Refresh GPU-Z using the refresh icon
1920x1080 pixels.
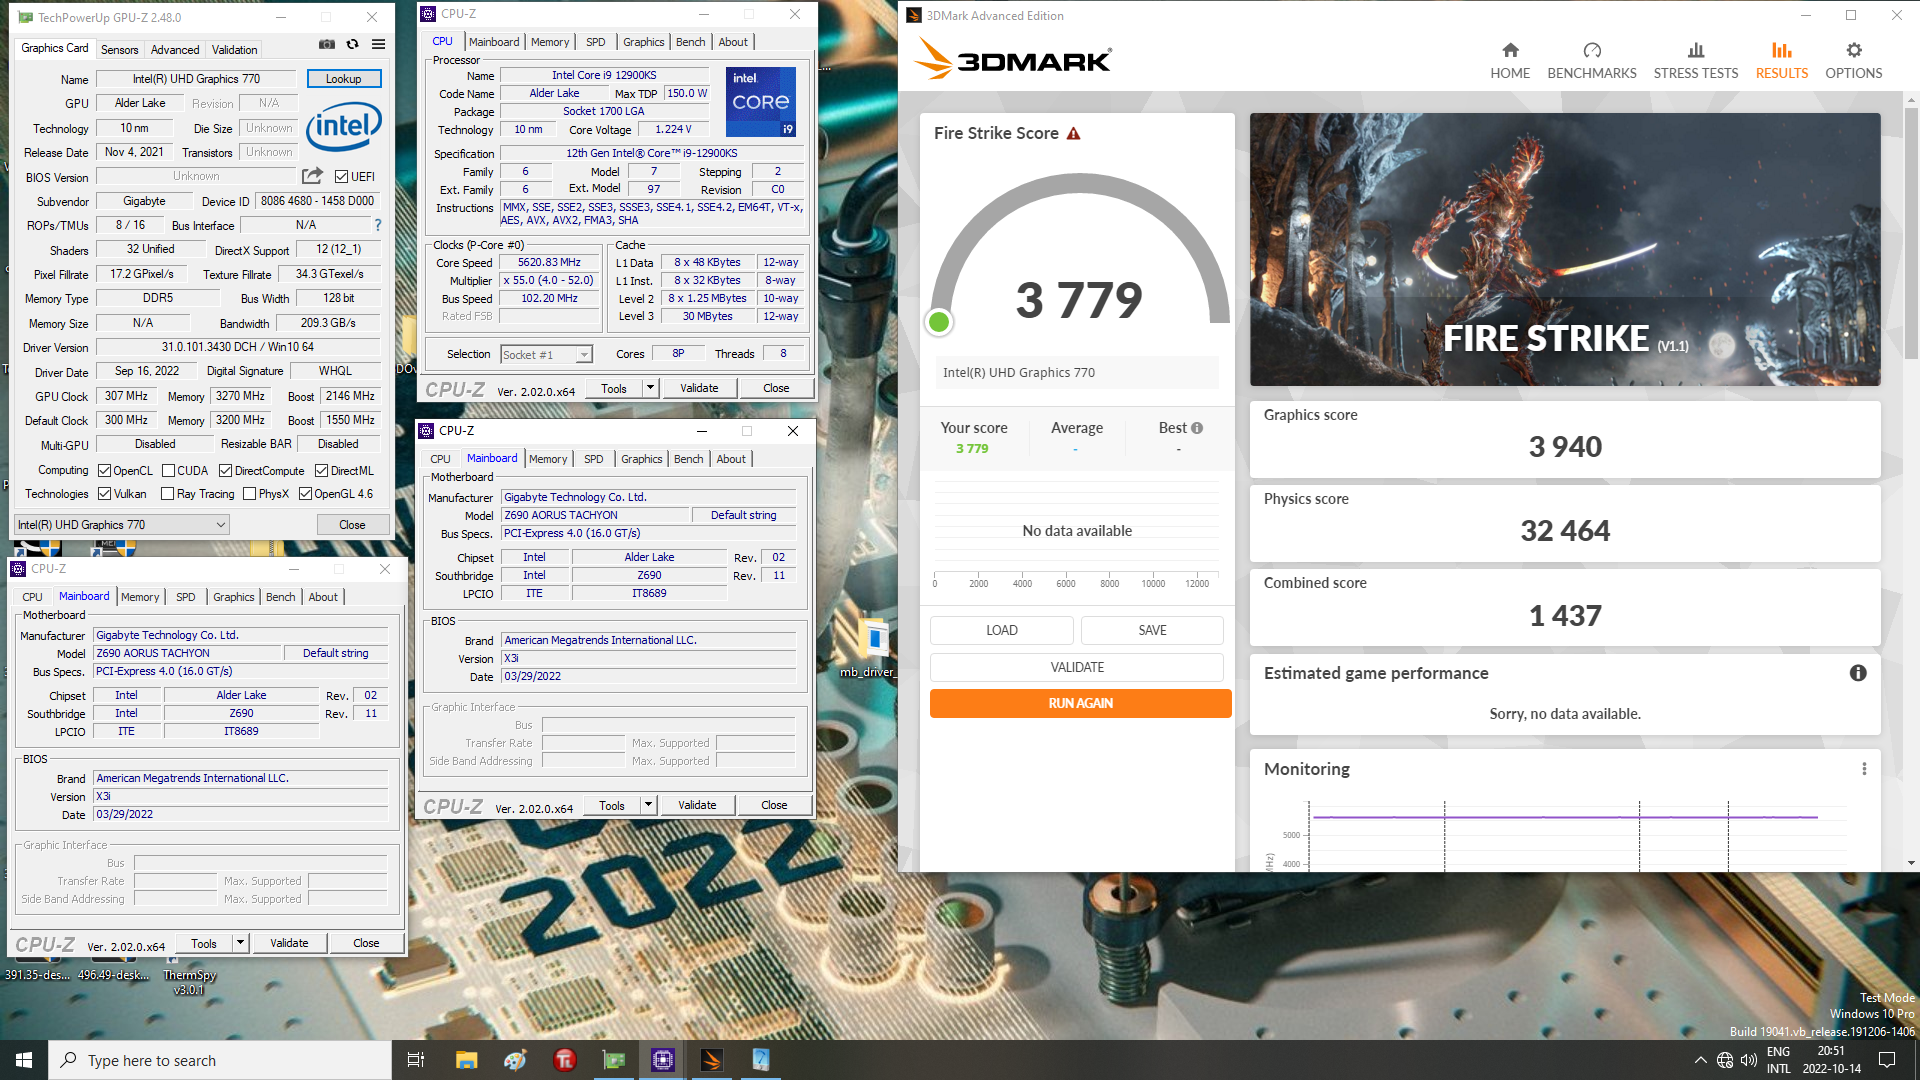click(x=353, y=45)
